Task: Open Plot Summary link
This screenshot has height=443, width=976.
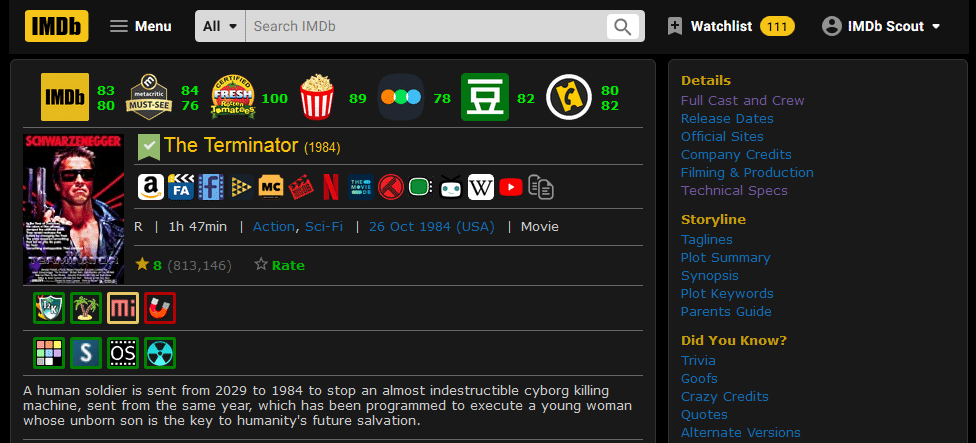Action: (725, 258)
